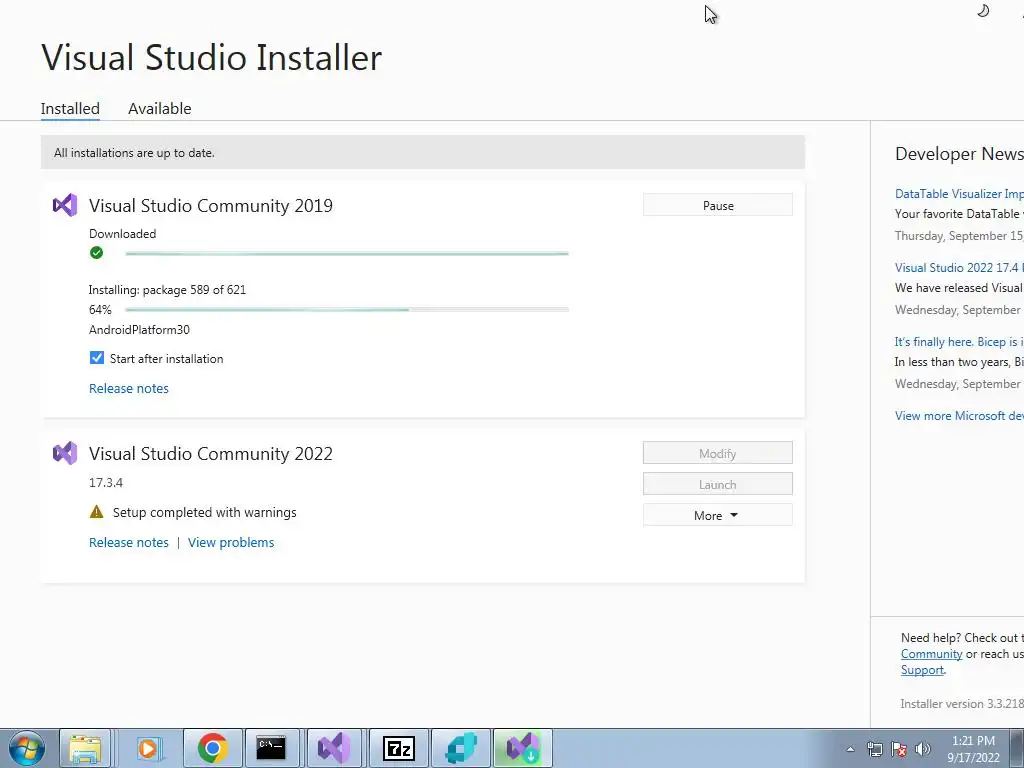Open File Explorer from the taskbar

coord(85,748)
